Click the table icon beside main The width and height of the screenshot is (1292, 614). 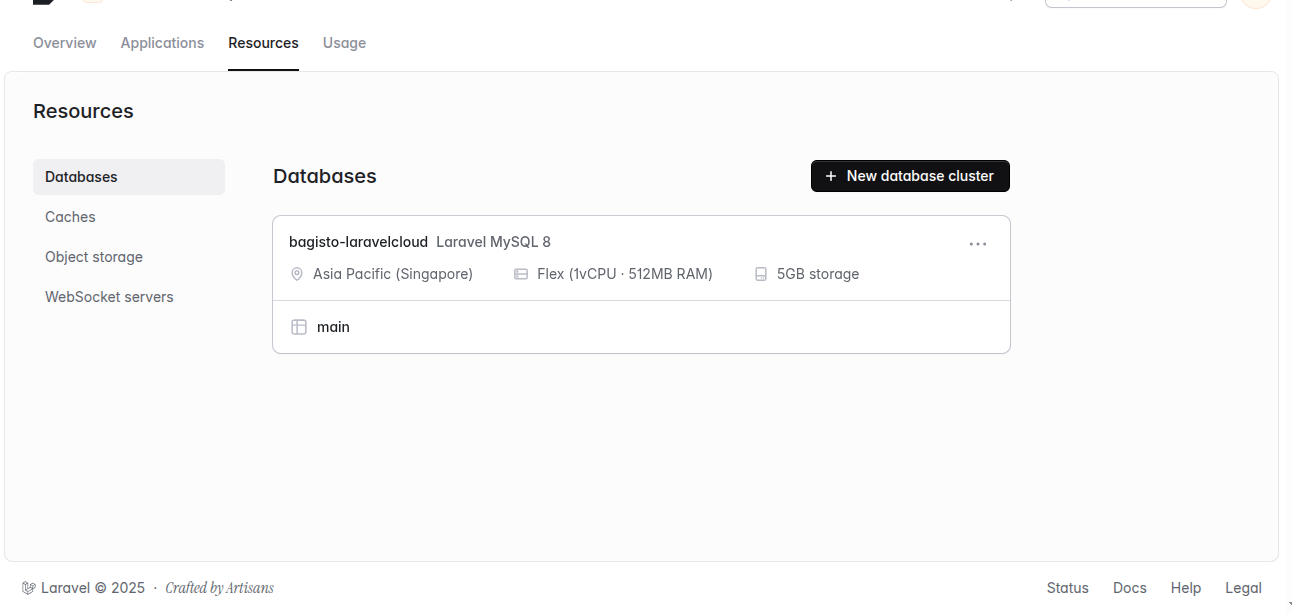click(x=299, y=327)
